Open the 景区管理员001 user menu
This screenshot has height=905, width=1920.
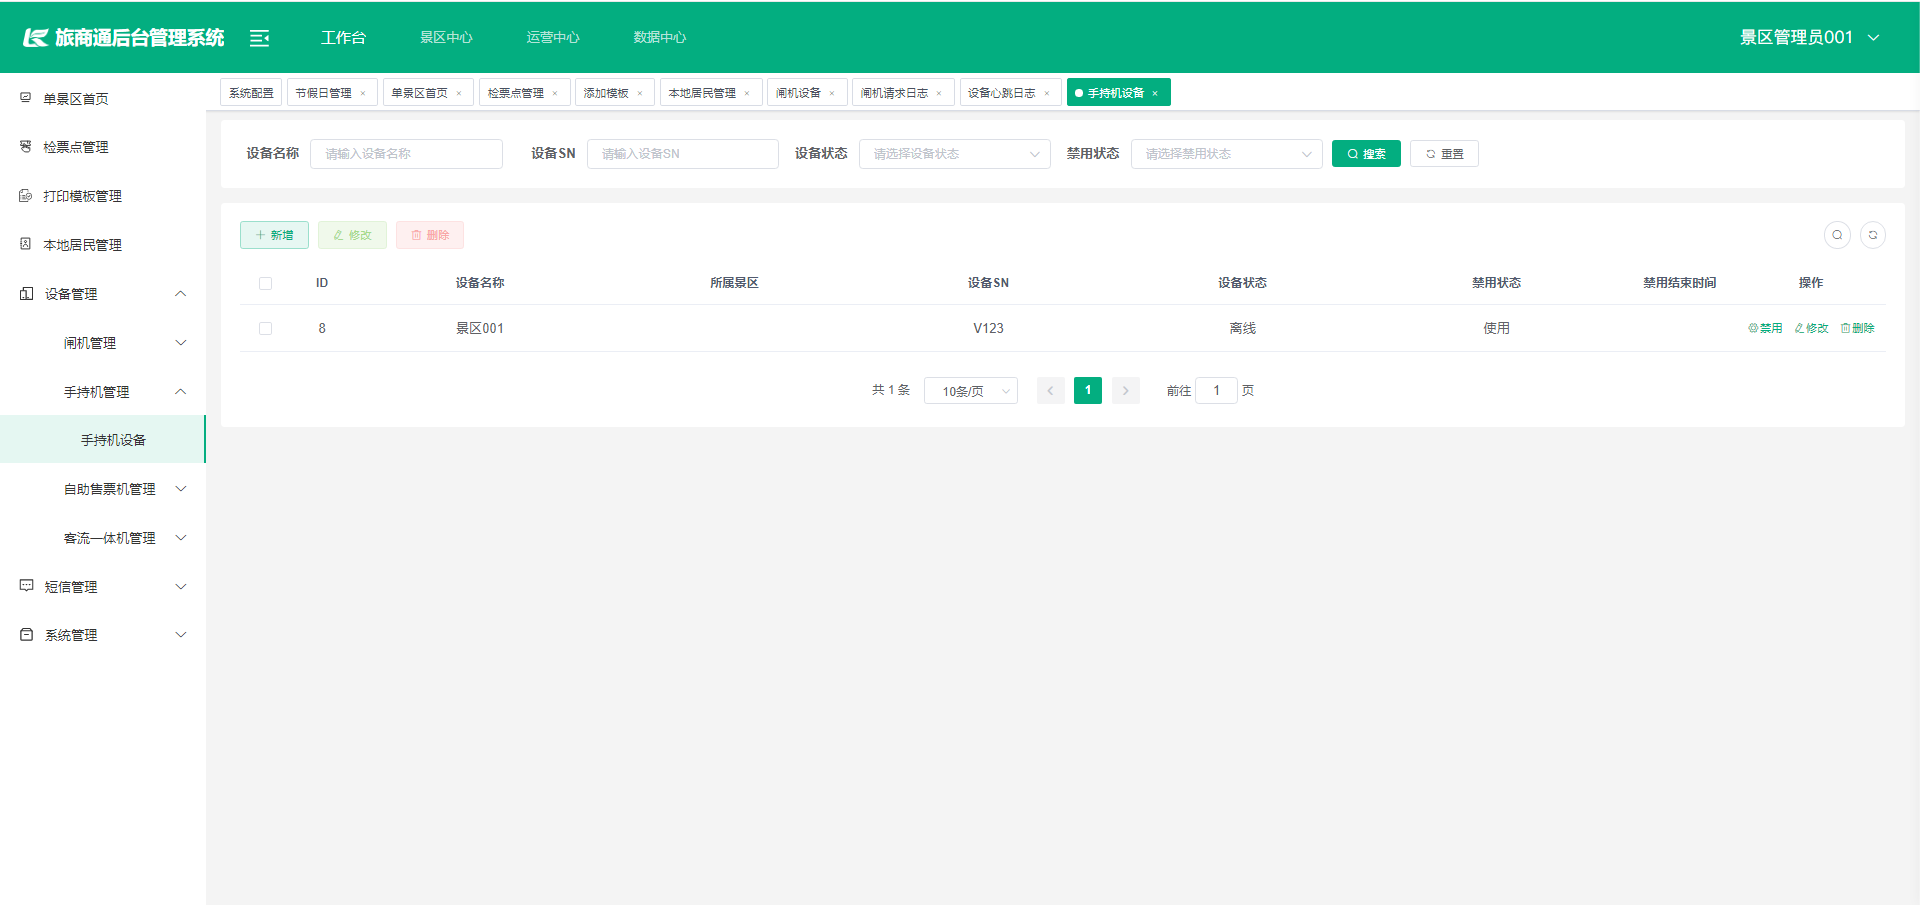pos(1810,37)
